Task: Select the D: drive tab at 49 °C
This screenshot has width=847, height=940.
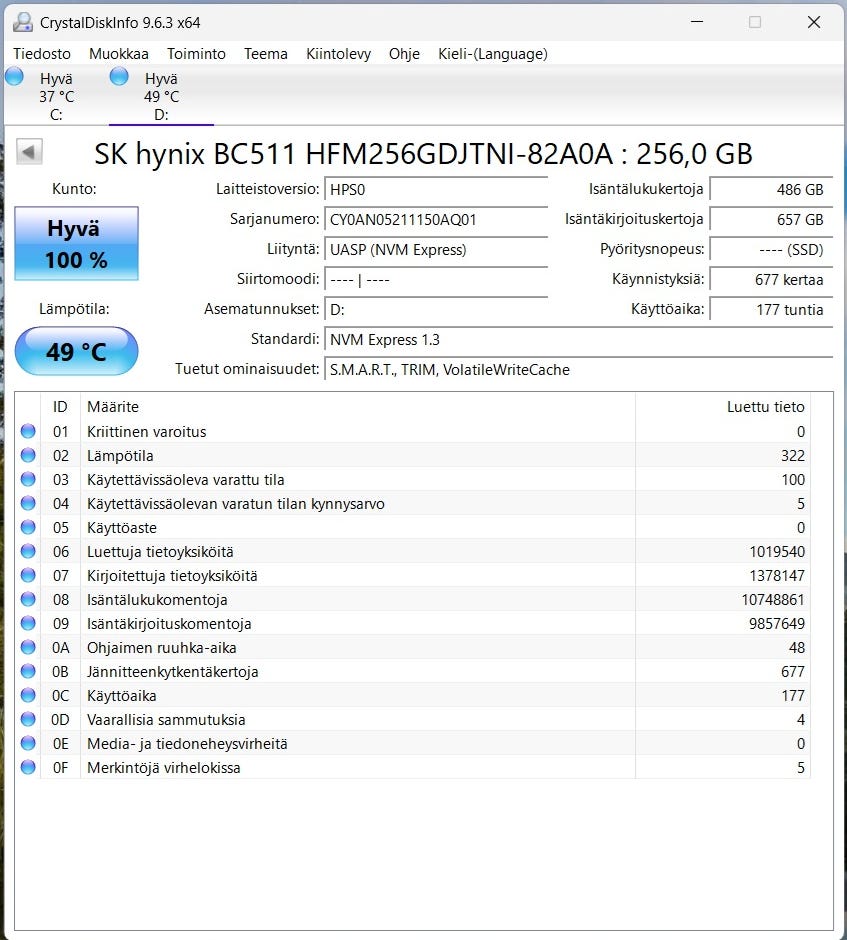Action: click(x=161, y=96)
